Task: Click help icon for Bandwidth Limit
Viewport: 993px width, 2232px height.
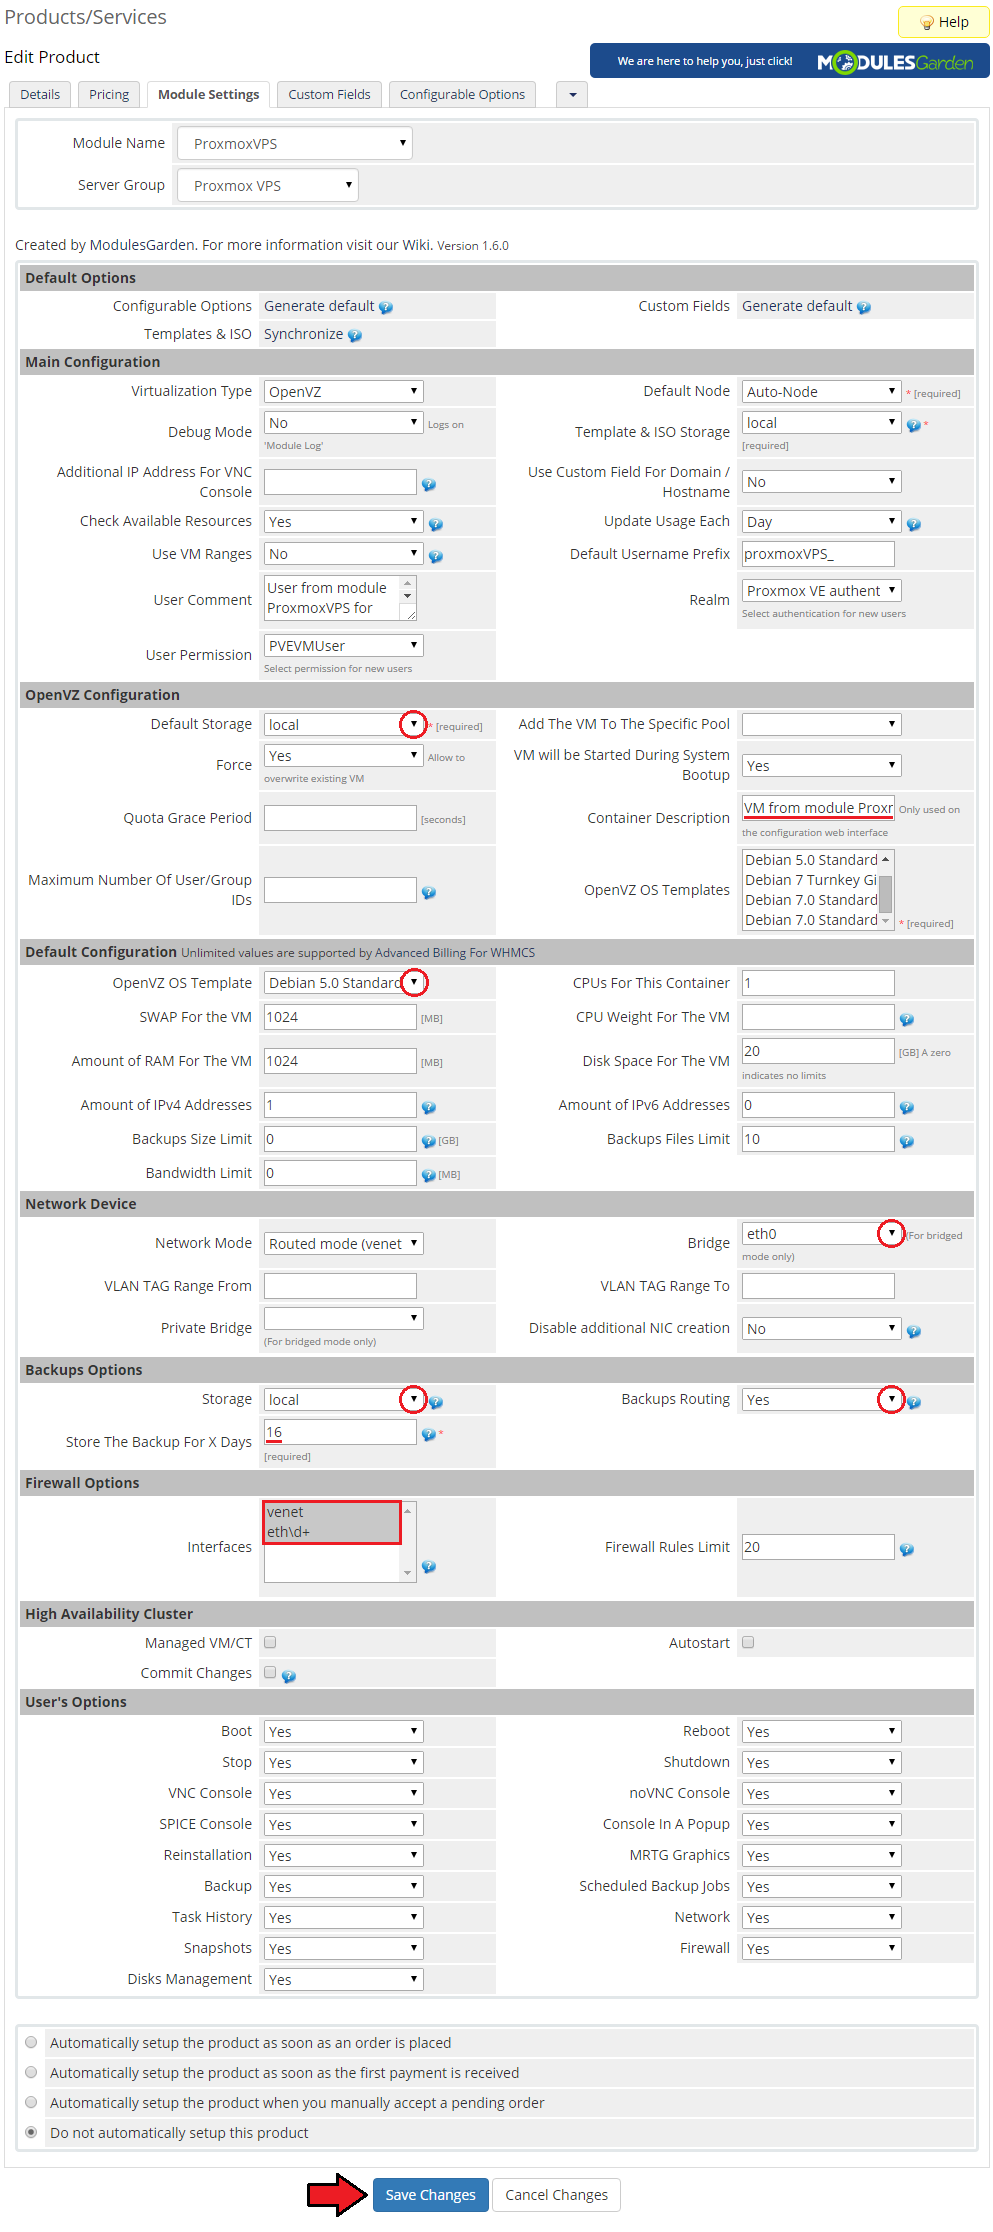Action: [x=429, y=1175]
